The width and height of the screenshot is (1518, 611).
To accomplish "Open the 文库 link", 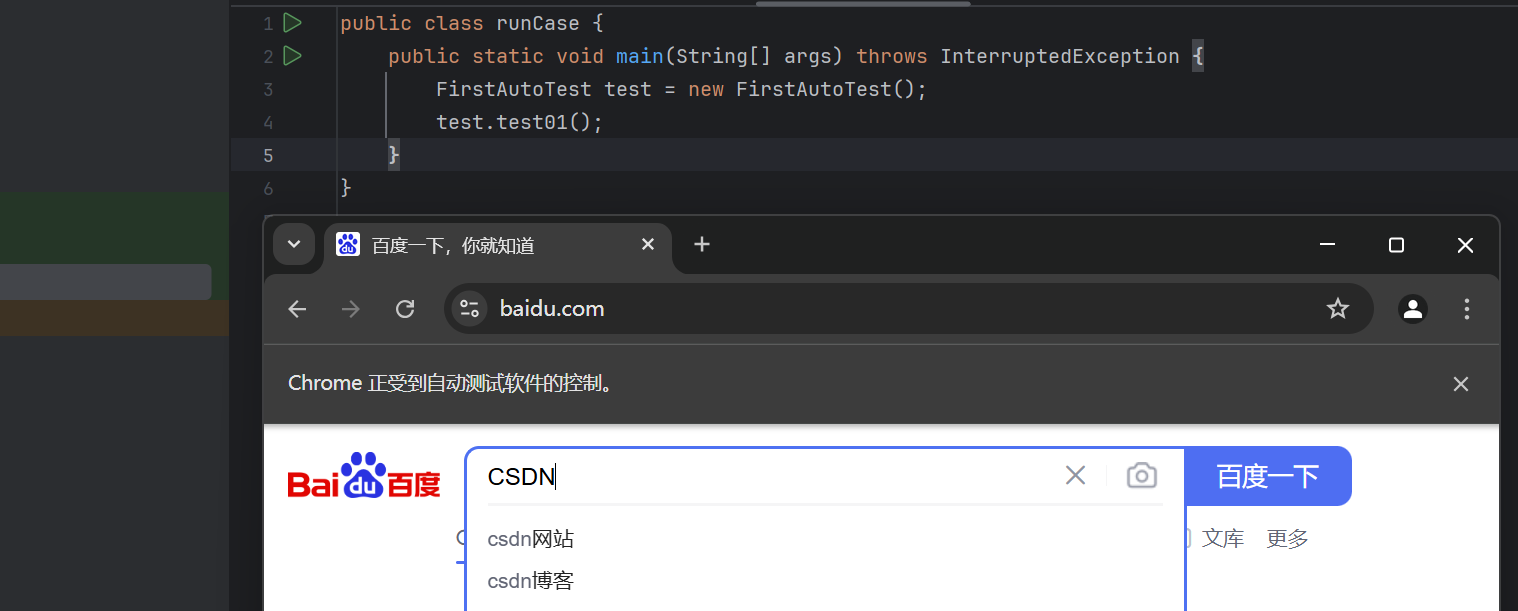I will (x=1223, y=539).
